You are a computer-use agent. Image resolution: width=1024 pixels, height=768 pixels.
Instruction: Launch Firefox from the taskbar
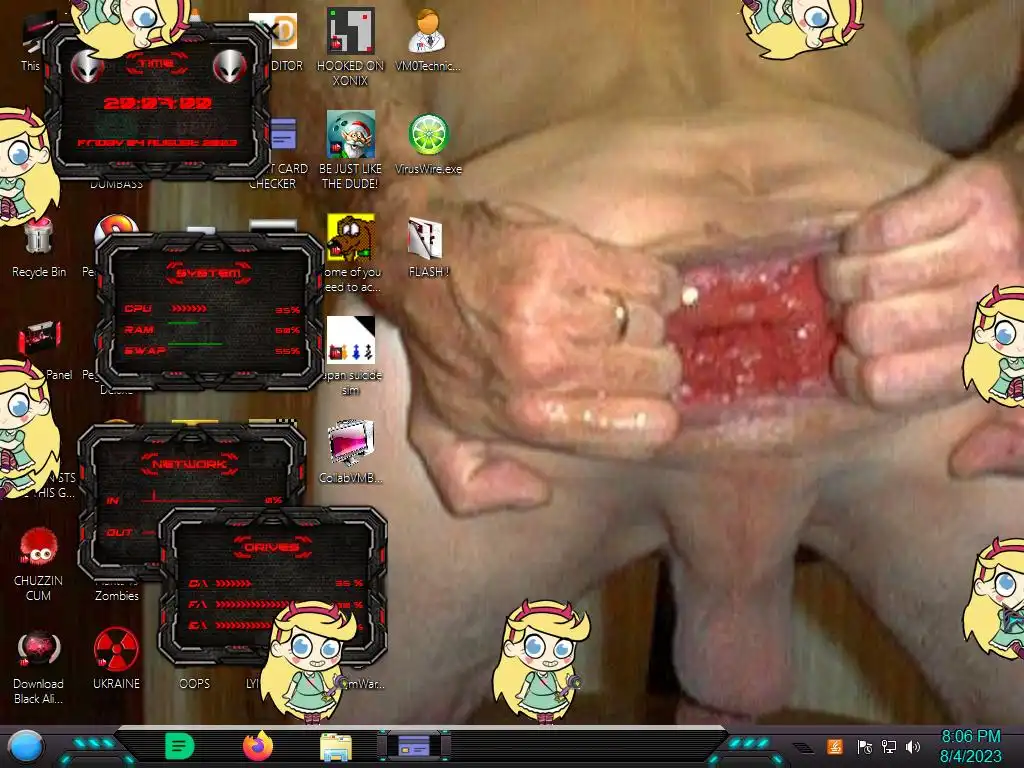click(x=258, y=746)
